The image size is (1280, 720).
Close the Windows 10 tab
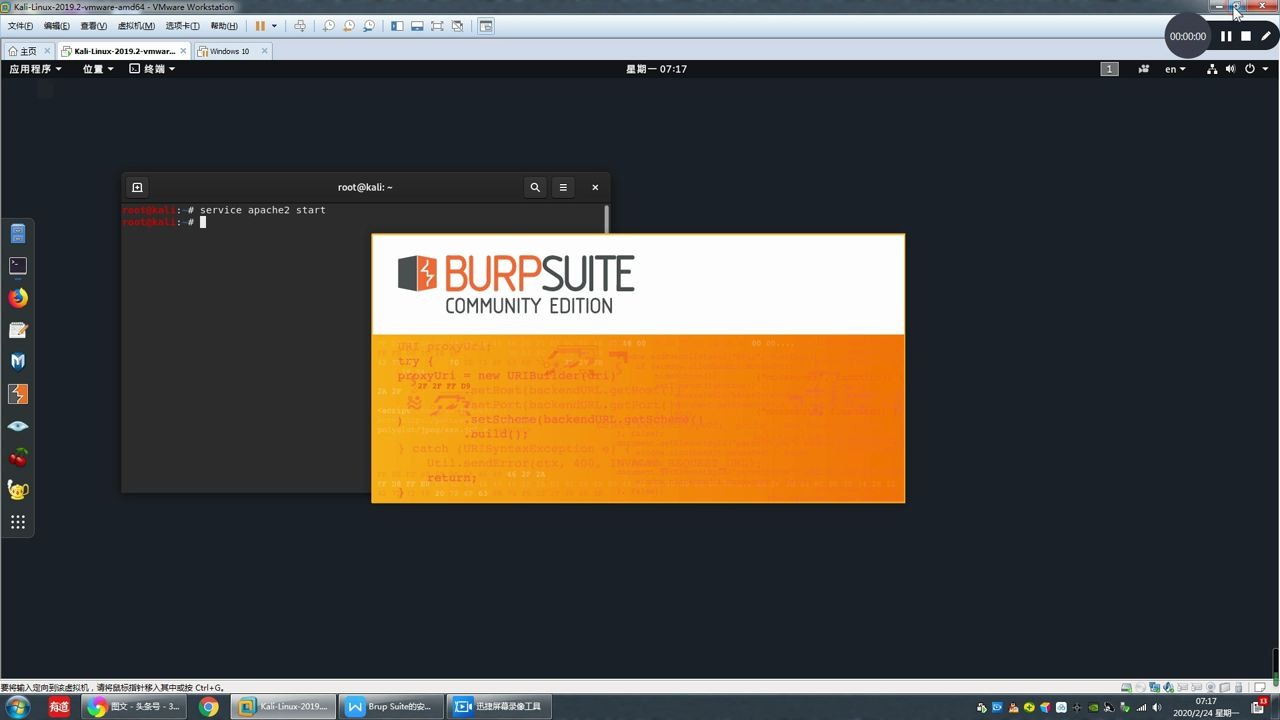tap(265, 51)
